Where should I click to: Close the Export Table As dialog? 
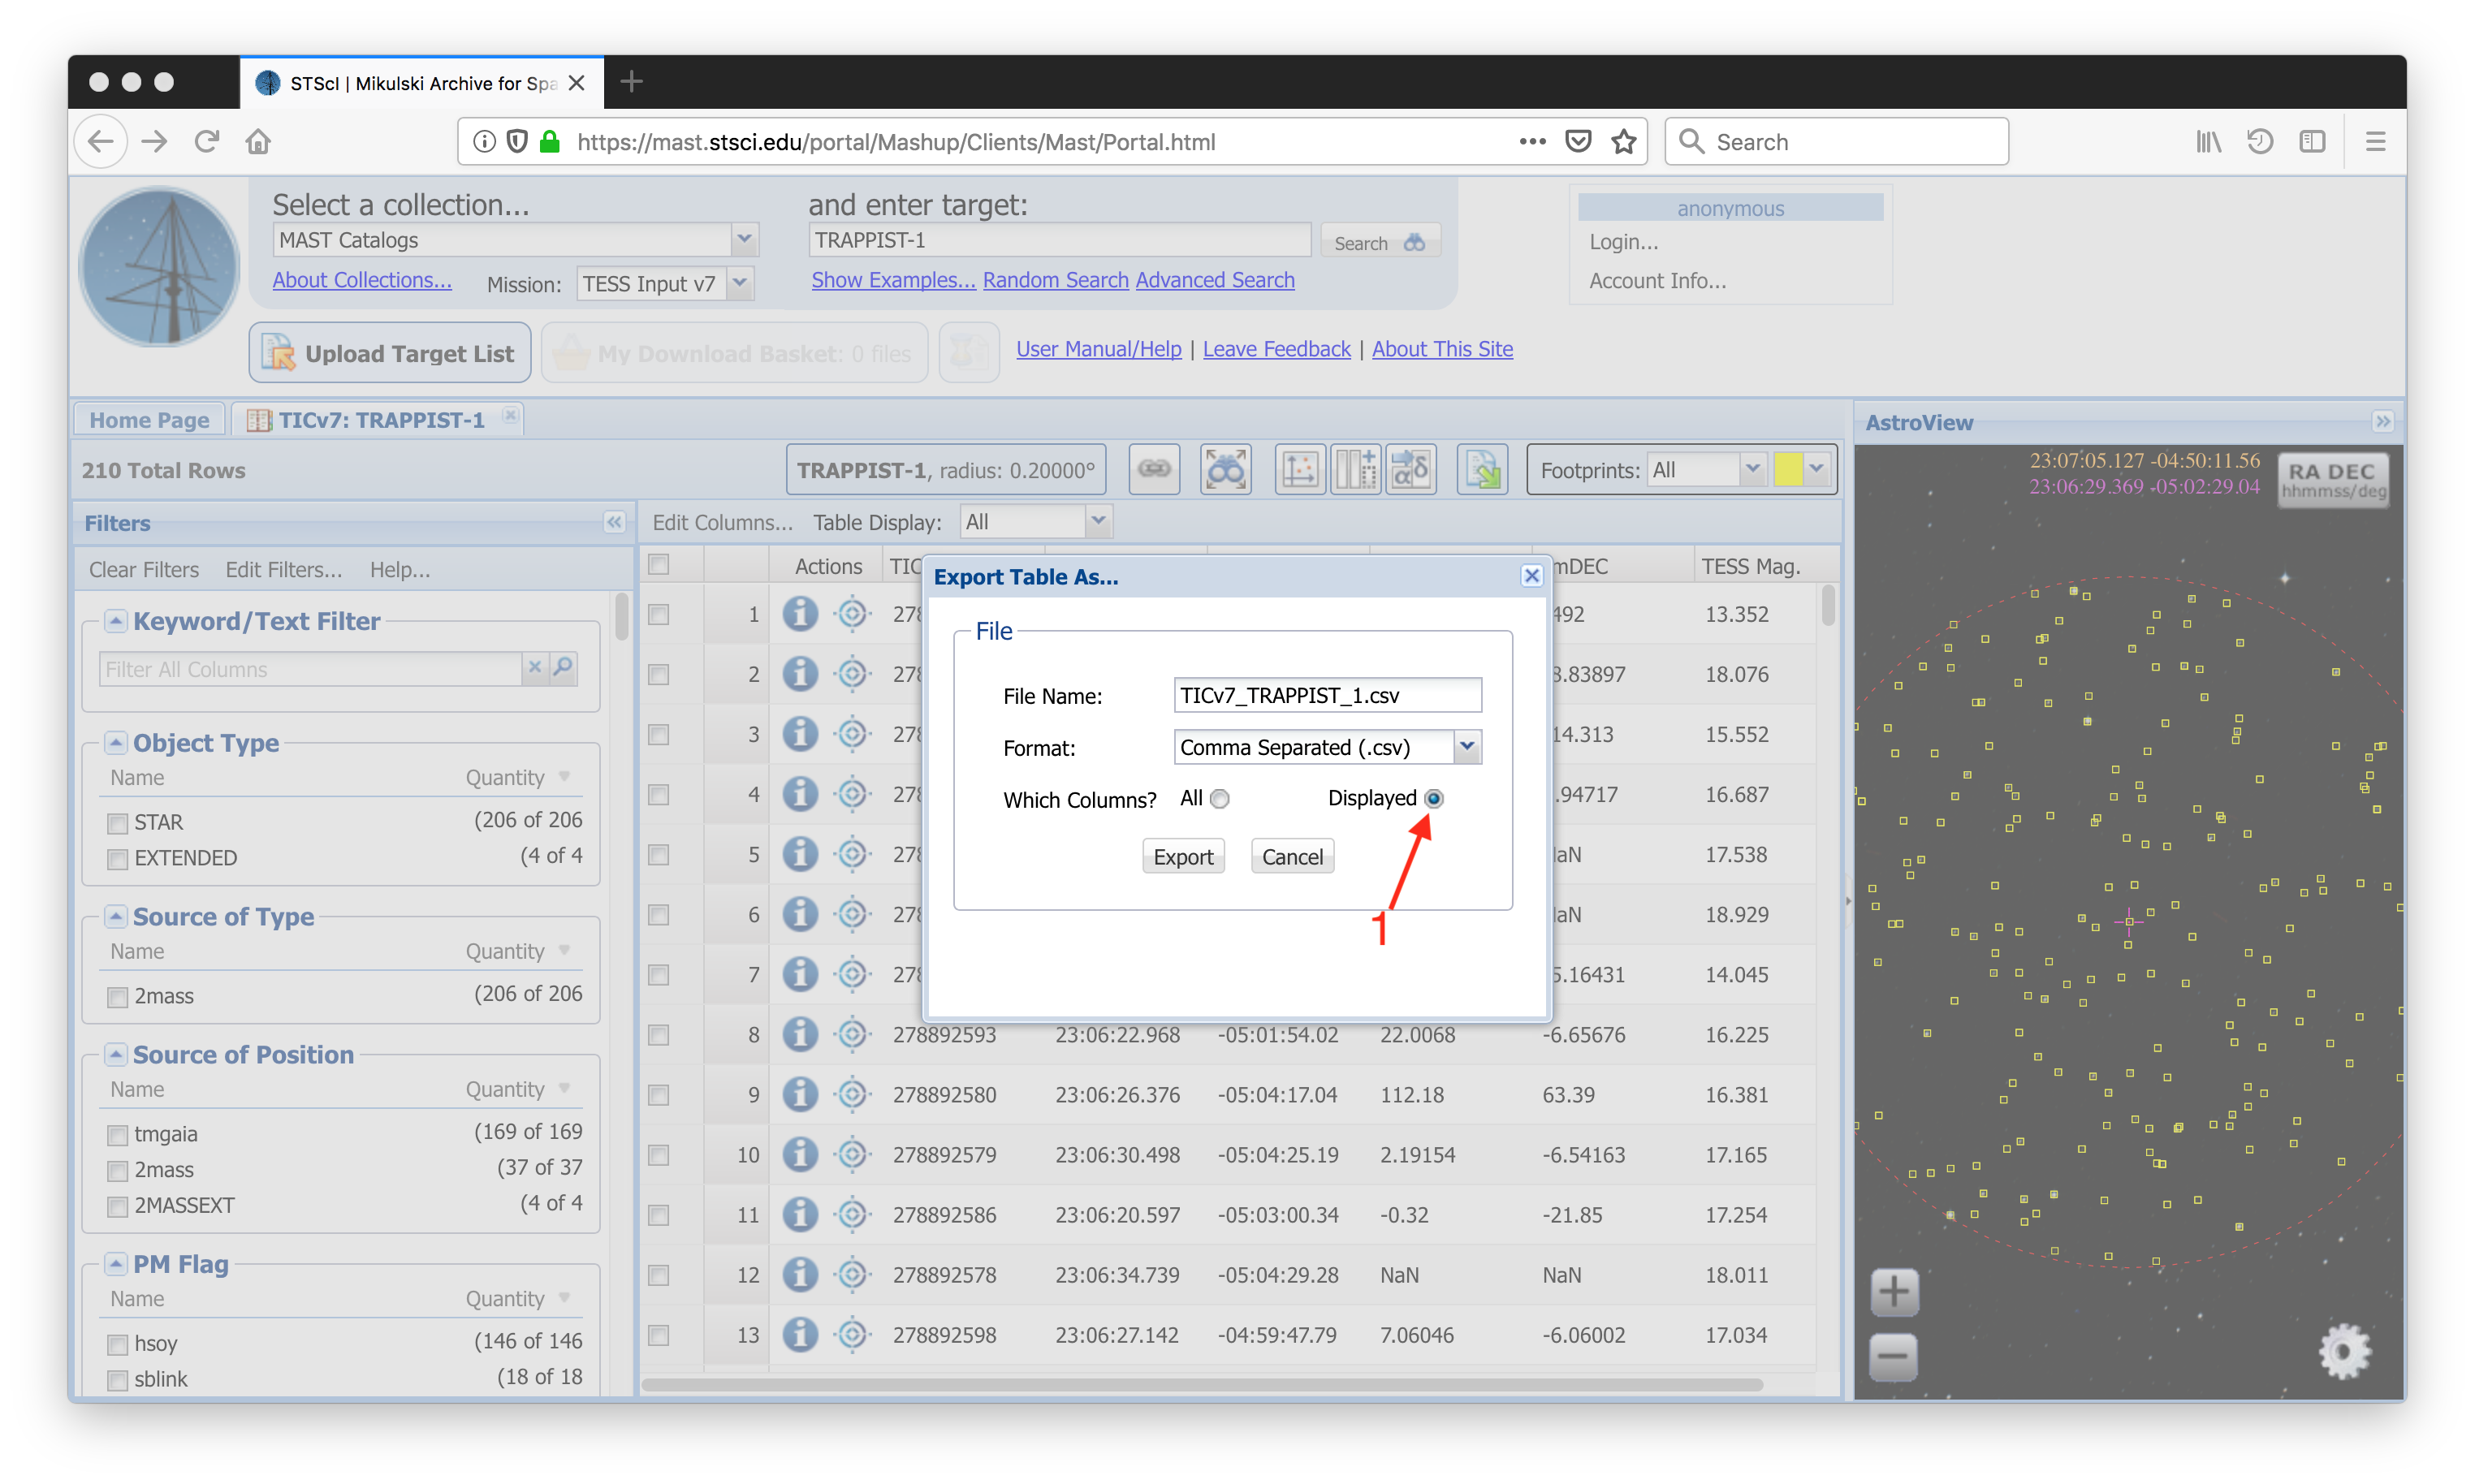(x=1531, y=575)
